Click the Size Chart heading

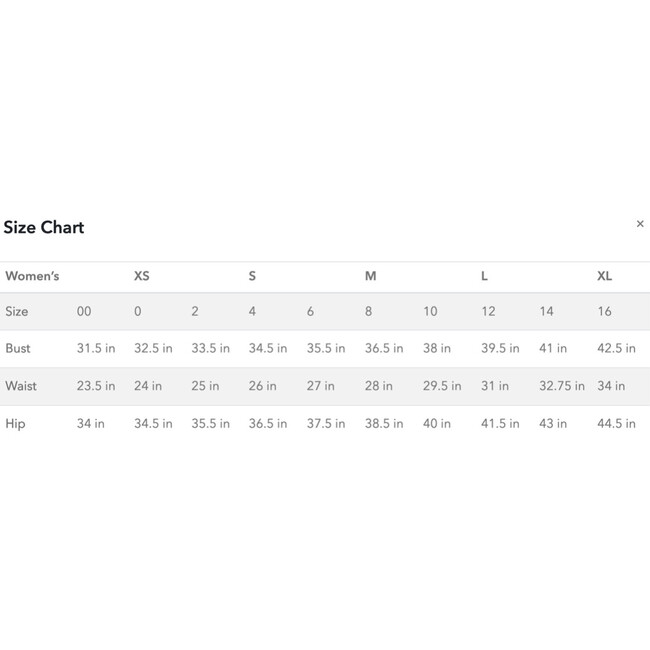click(44, 227)
